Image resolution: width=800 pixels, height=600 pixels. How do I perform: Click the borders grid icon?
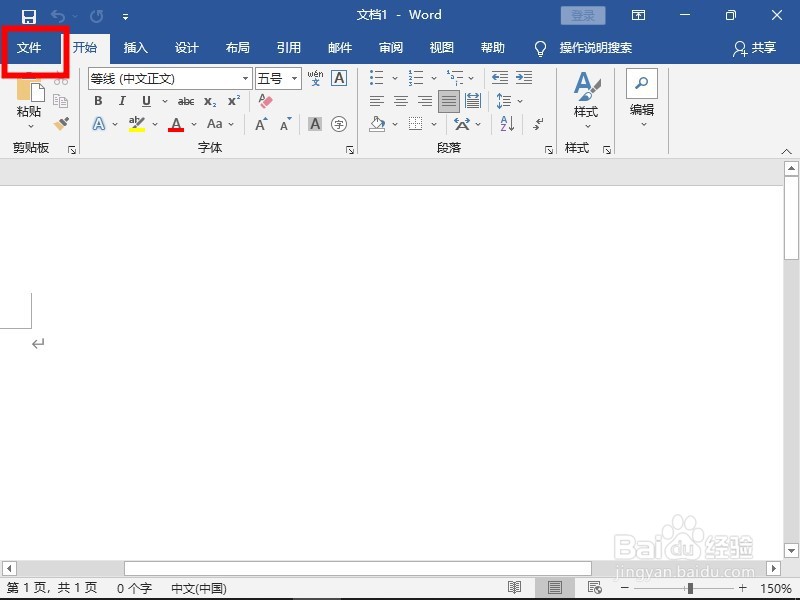(416, 123)
